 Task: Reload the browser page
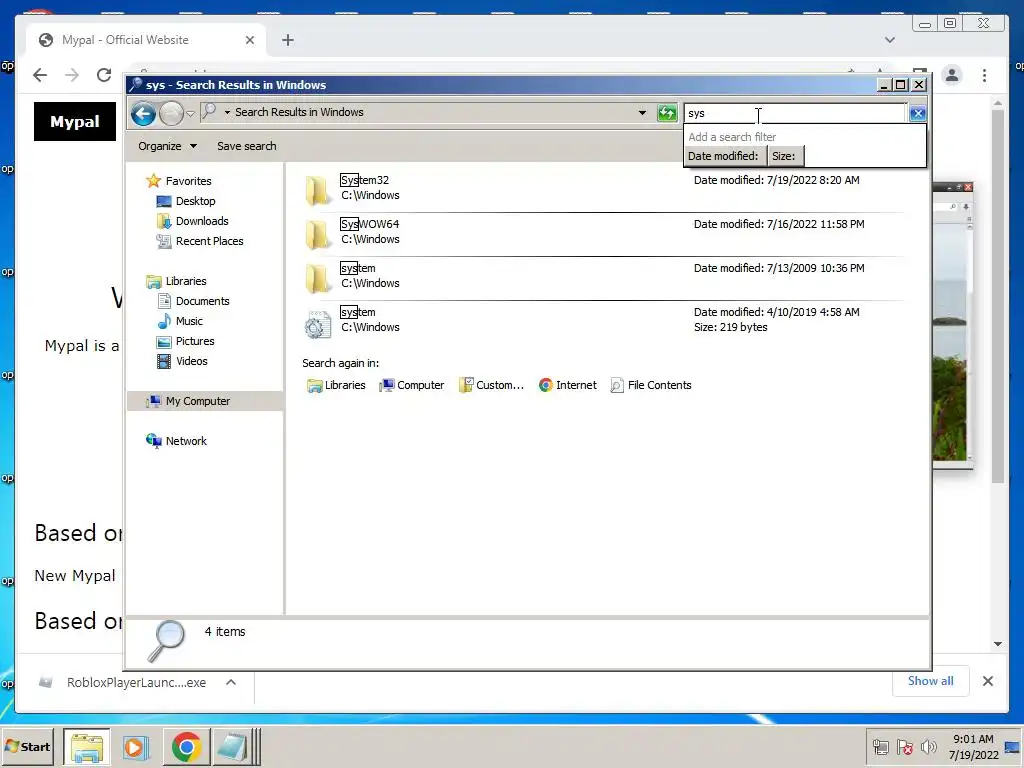coord(104,75)
